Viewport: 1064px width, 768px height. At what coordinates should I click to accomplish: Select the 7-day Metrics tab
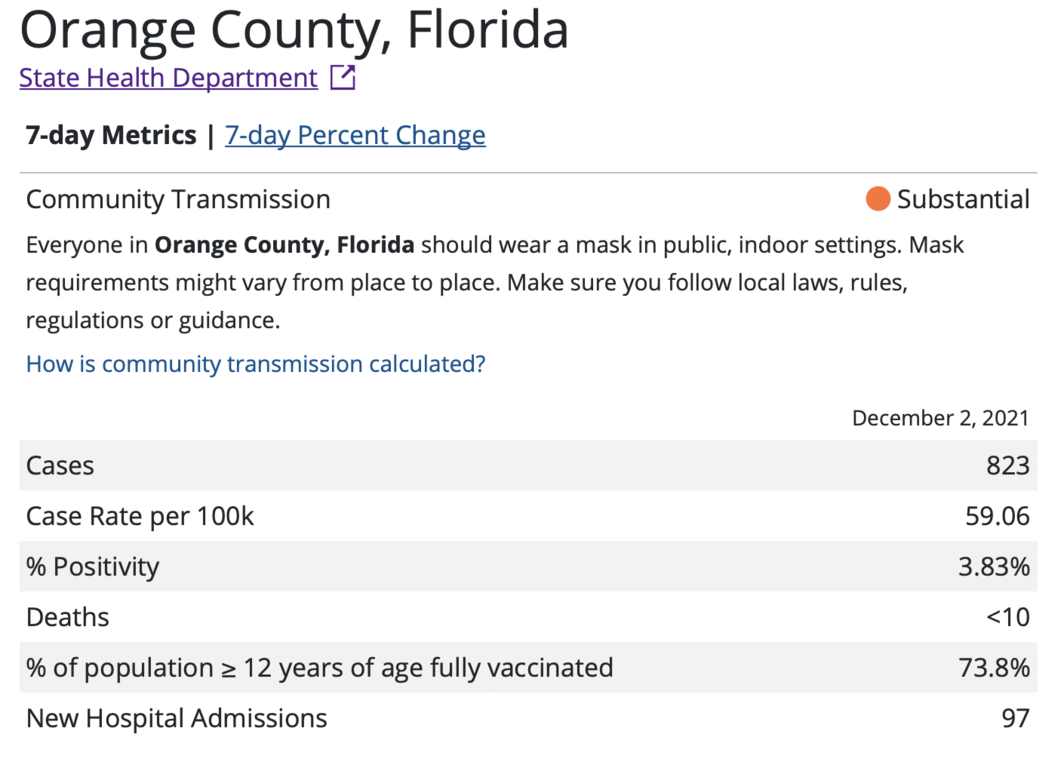pyautogui.click(x=111, y=135)
